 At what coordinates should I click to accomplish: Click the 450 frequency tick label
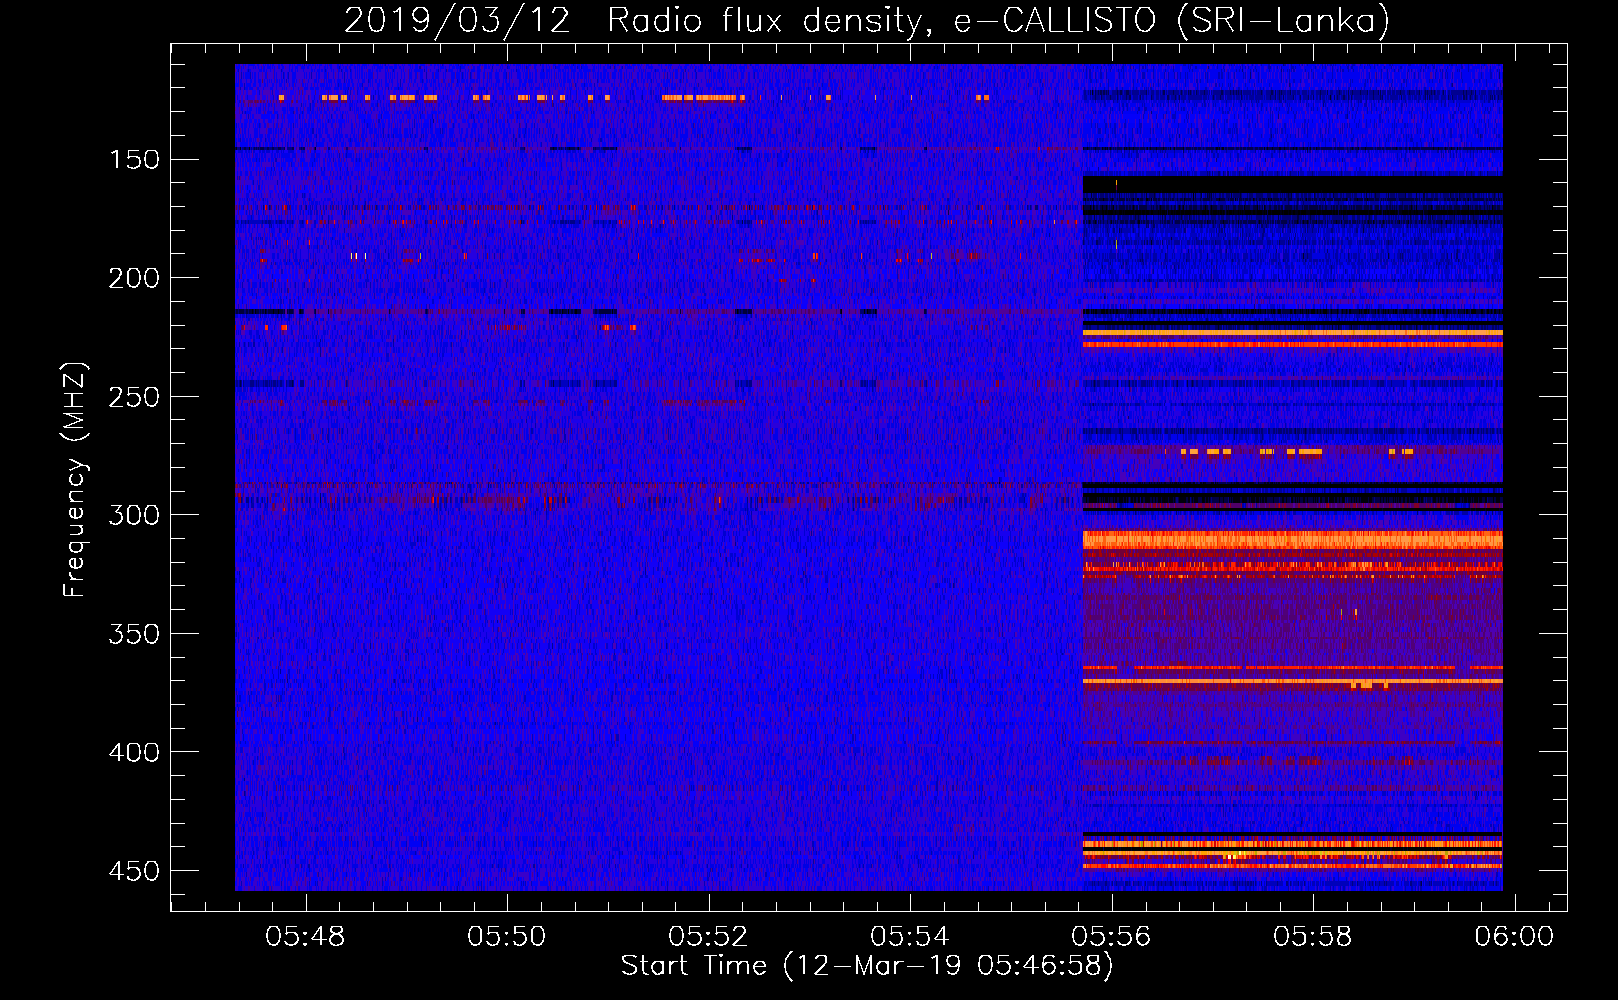coord(134,871)
